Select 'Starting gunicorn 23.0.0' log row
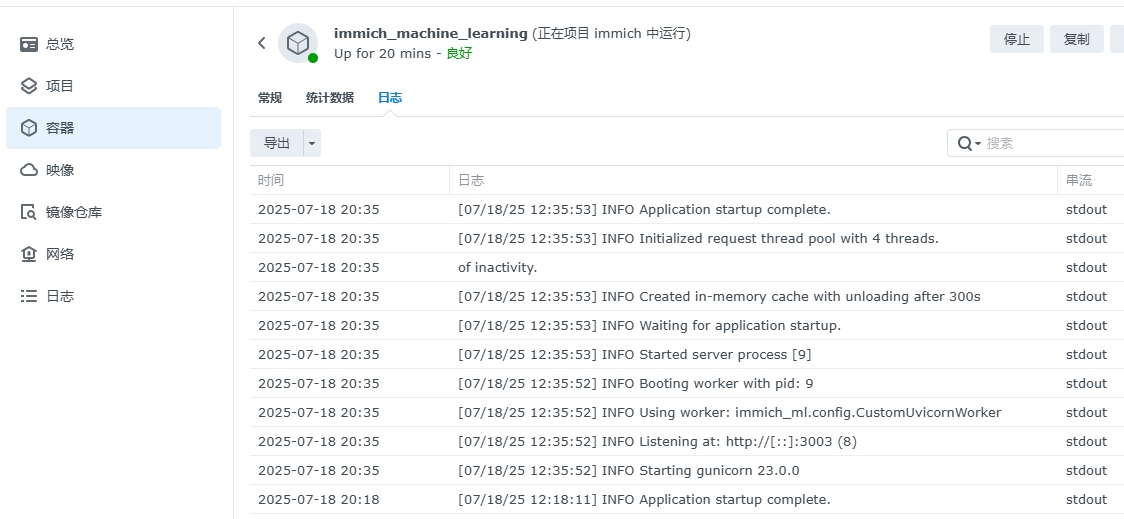This screenshot has height=519, width=1124. pos(687,470)
